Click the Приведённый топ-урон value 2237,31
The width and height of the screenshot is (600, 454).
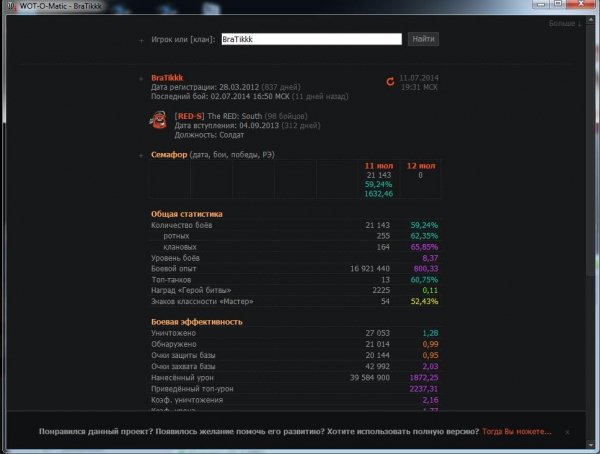click(424, 389)
